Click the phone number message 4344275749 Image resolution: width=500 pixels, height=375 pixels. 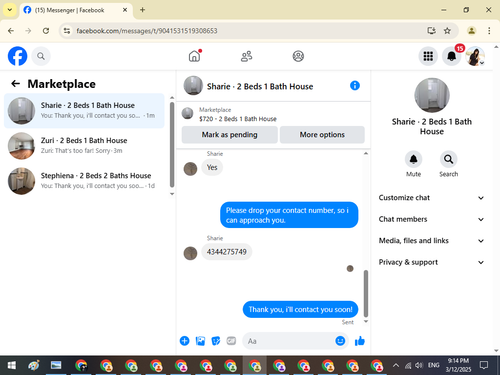coord(227,252)
